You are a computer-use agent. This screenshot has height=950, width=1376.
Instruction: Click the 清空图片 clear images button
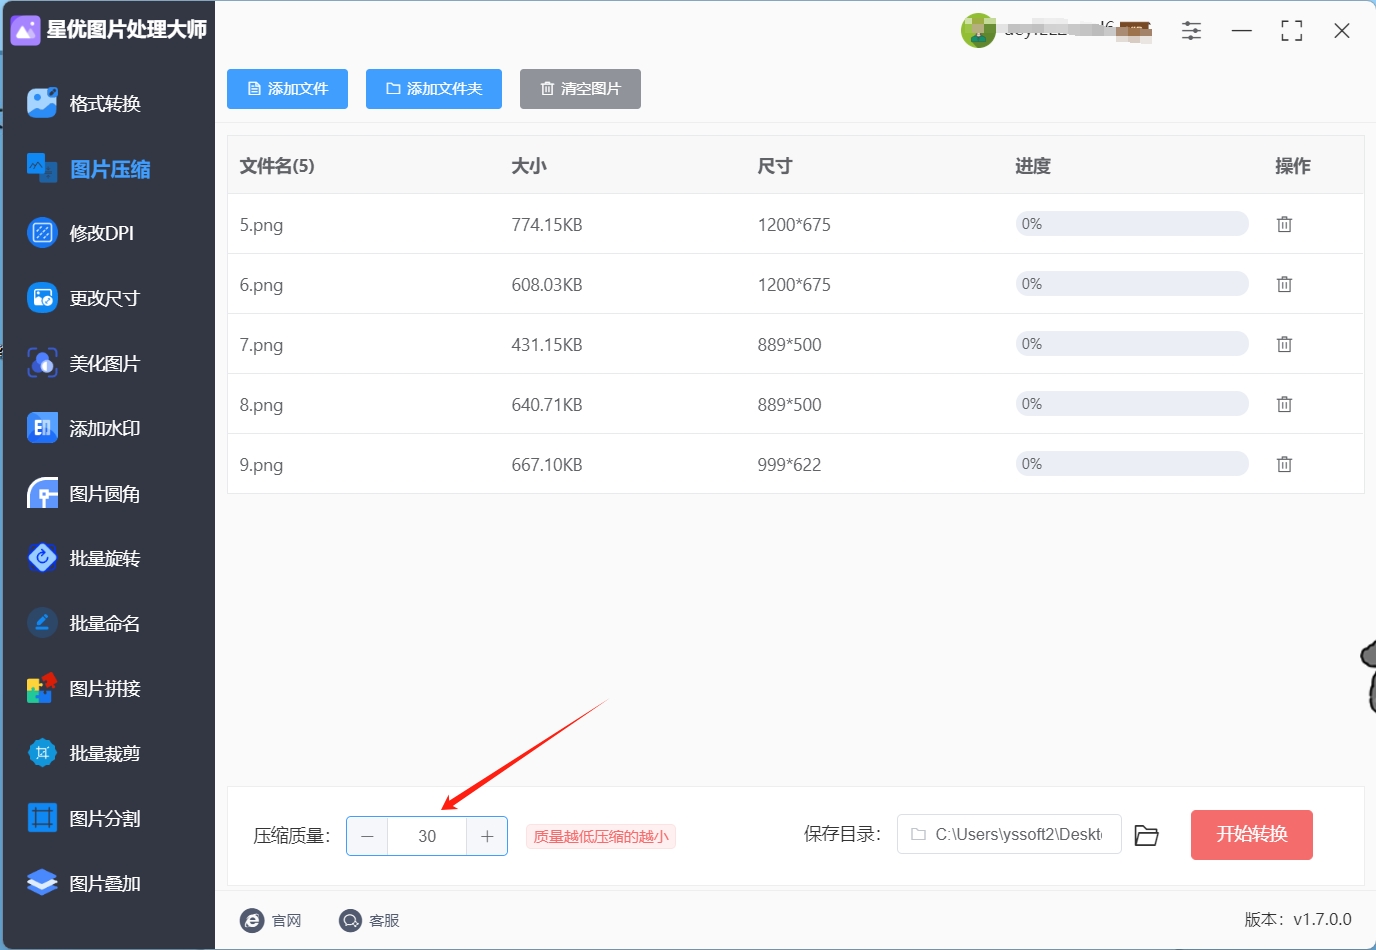click(x=580, y=89)
